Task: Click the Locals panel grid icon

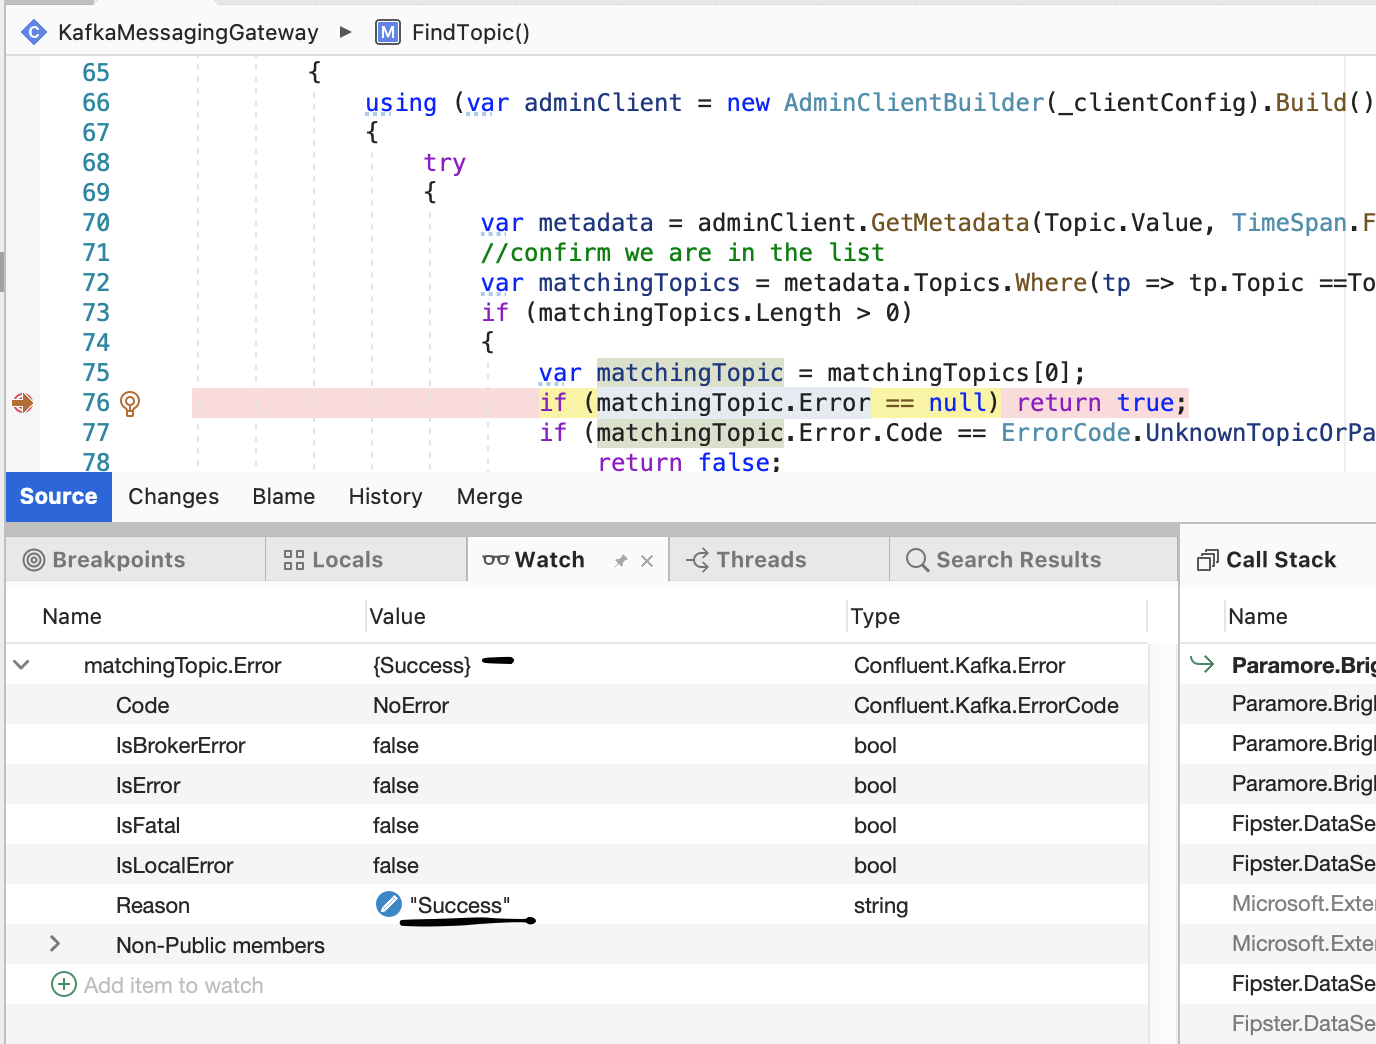Action: (x=293, y=559)
